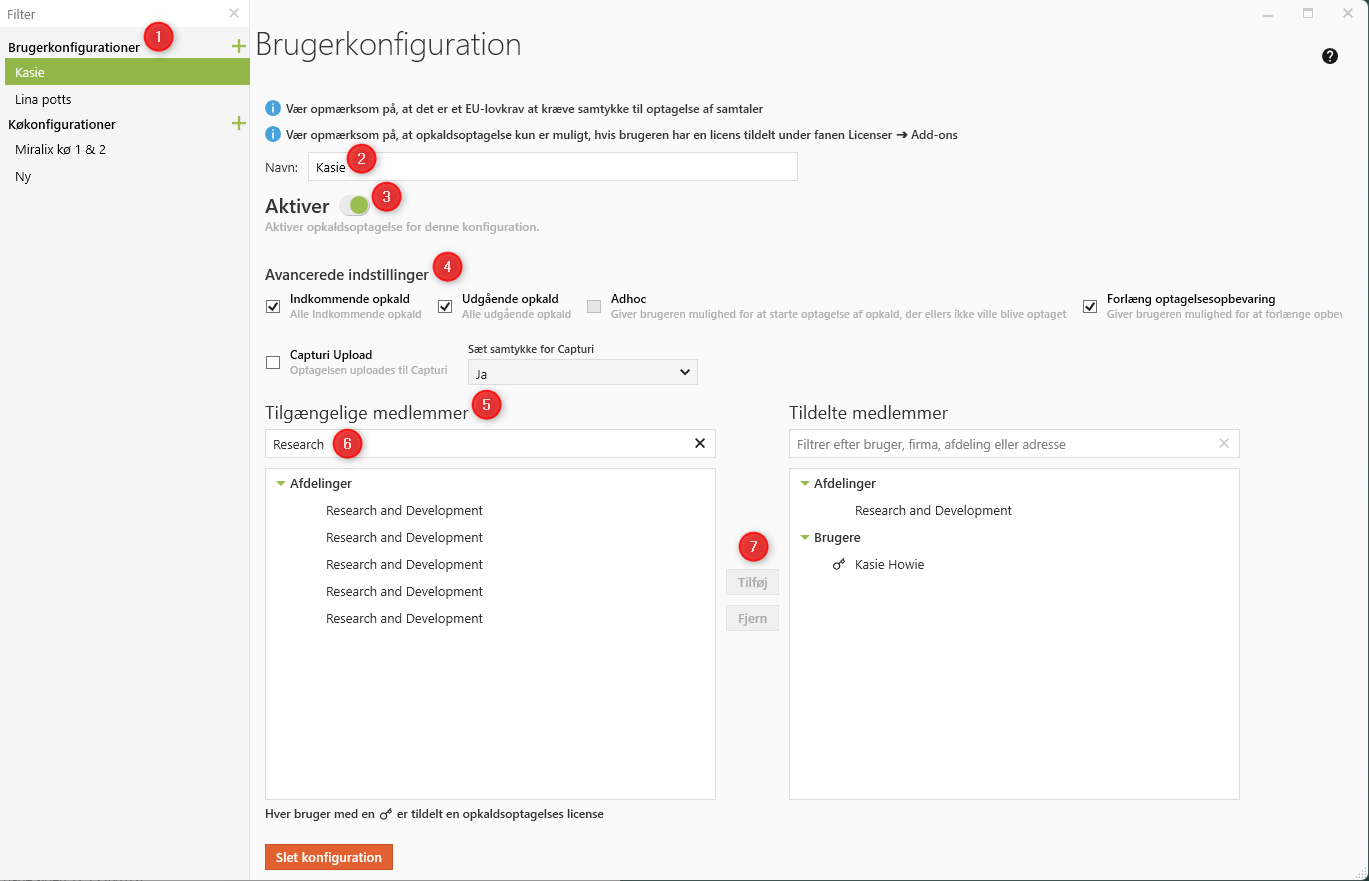This screenshot has width=1369, height=881.
Task: Uncheck the Indkommende opkald checkbox
Action: coord(273,306)
